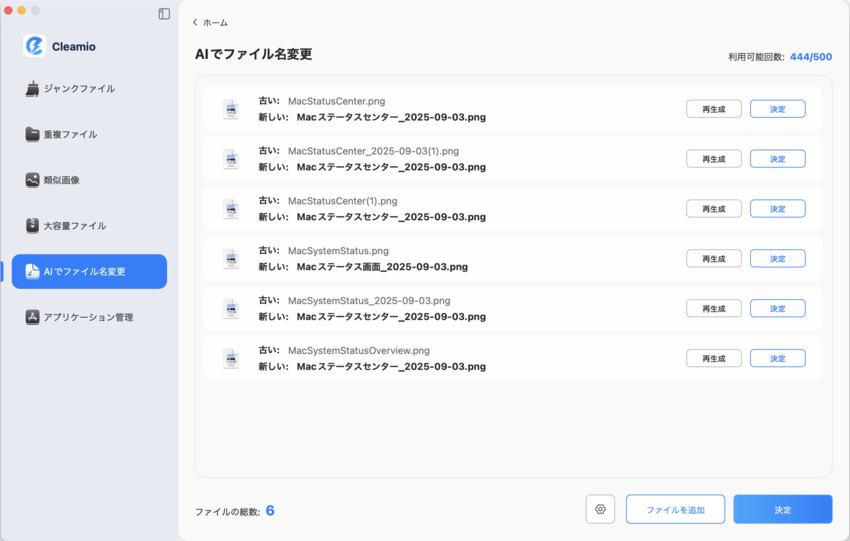Select AIでファイル名変更 sidebar item
Viewport: 850px width, 541px height.
coord(89,272)
